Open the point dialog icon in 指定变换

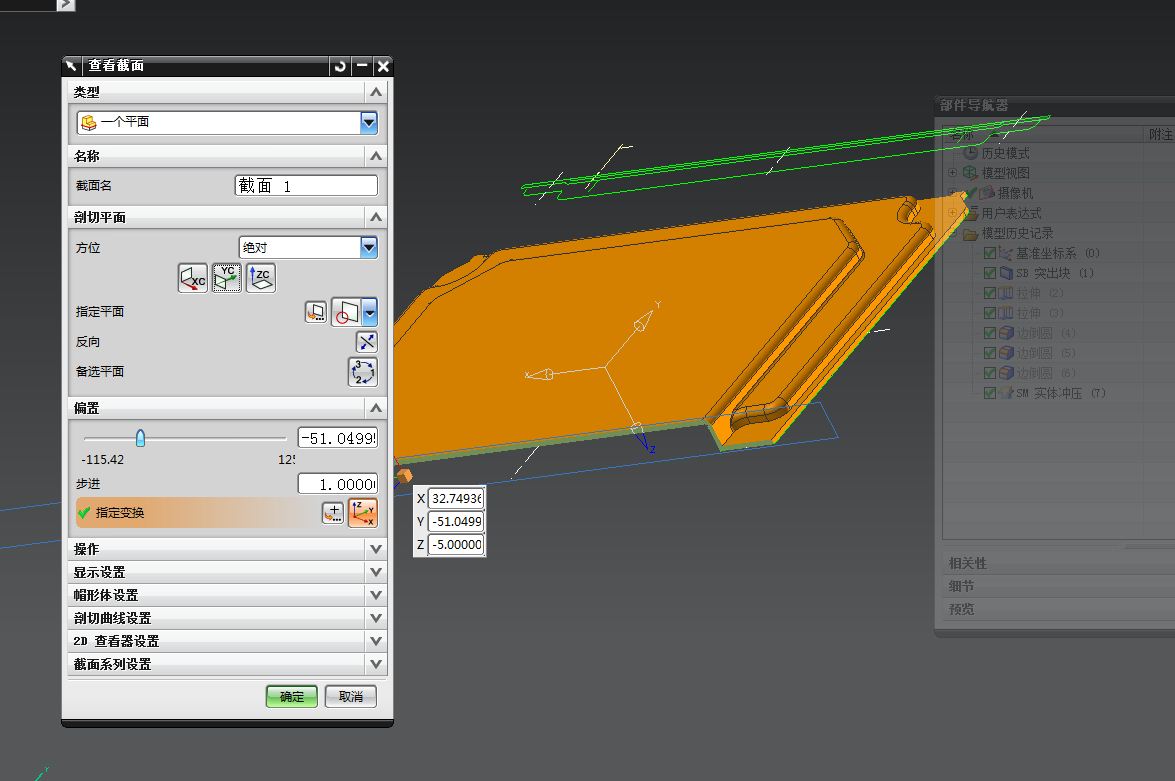333,513
